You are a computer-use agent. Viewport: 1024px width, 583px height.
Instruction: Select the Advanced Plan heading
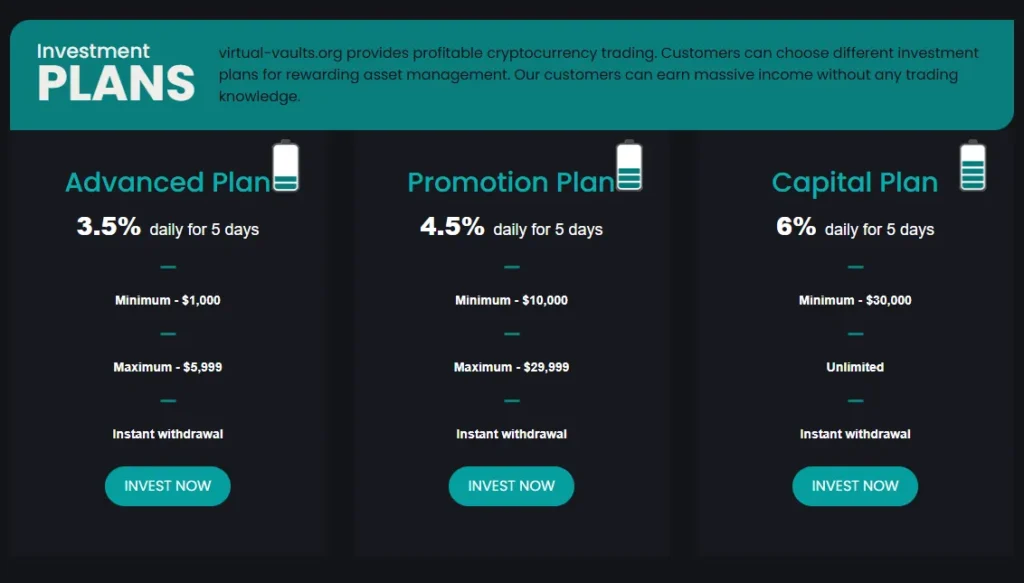(x=166, y=182)
